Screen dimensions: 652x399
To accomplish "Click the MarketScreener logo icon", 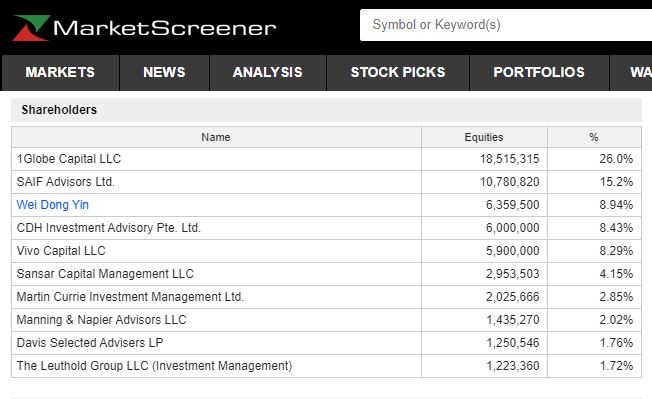I will [x=31, y=28].
